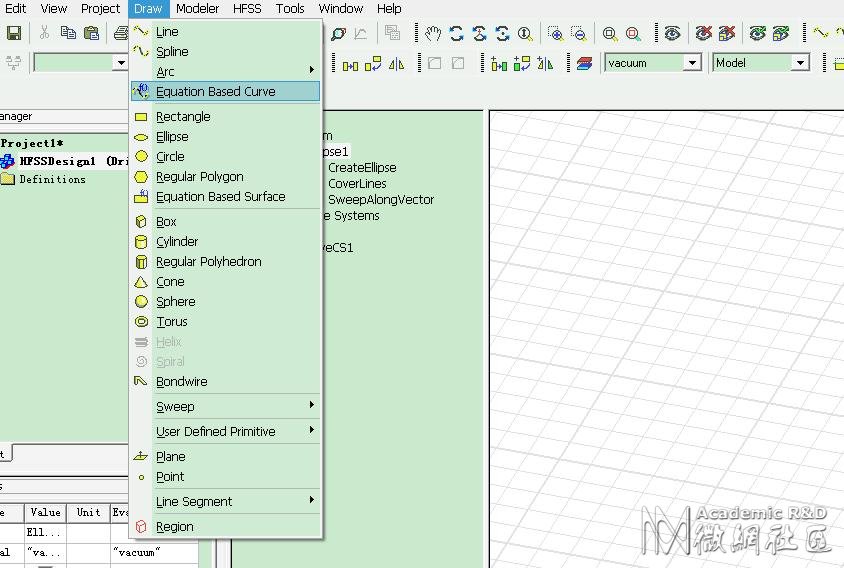Choose Line from the Draw menu
The image size is (844, 568).
click(x=226, y=32)
